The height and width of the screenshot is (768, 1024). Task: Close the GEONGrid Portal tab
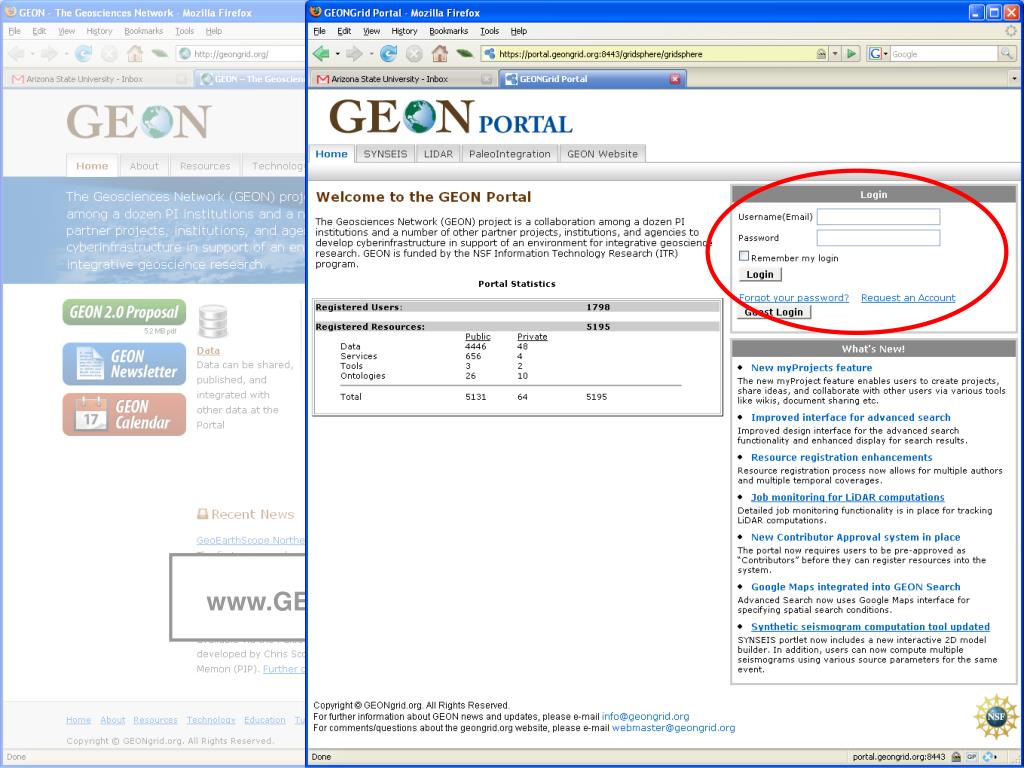pyautogui.click(x=675, y=79)
